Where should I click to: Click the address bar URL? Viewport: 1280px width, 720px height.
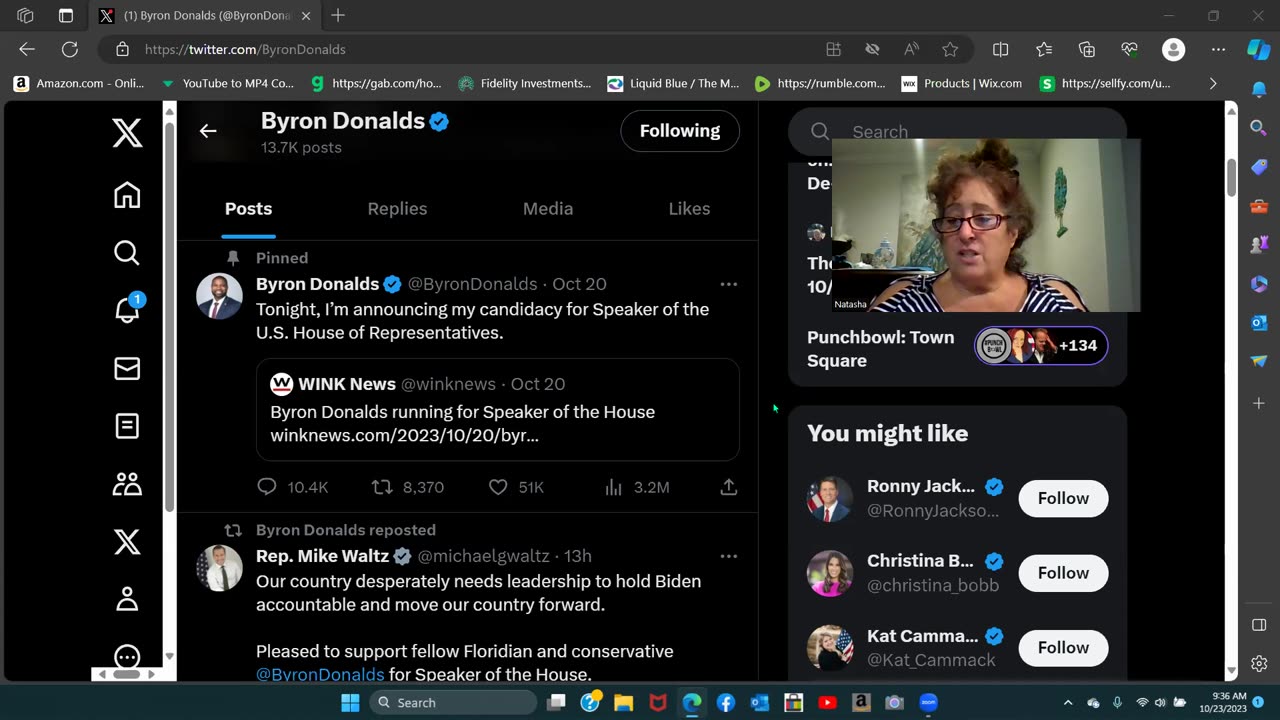245,49
